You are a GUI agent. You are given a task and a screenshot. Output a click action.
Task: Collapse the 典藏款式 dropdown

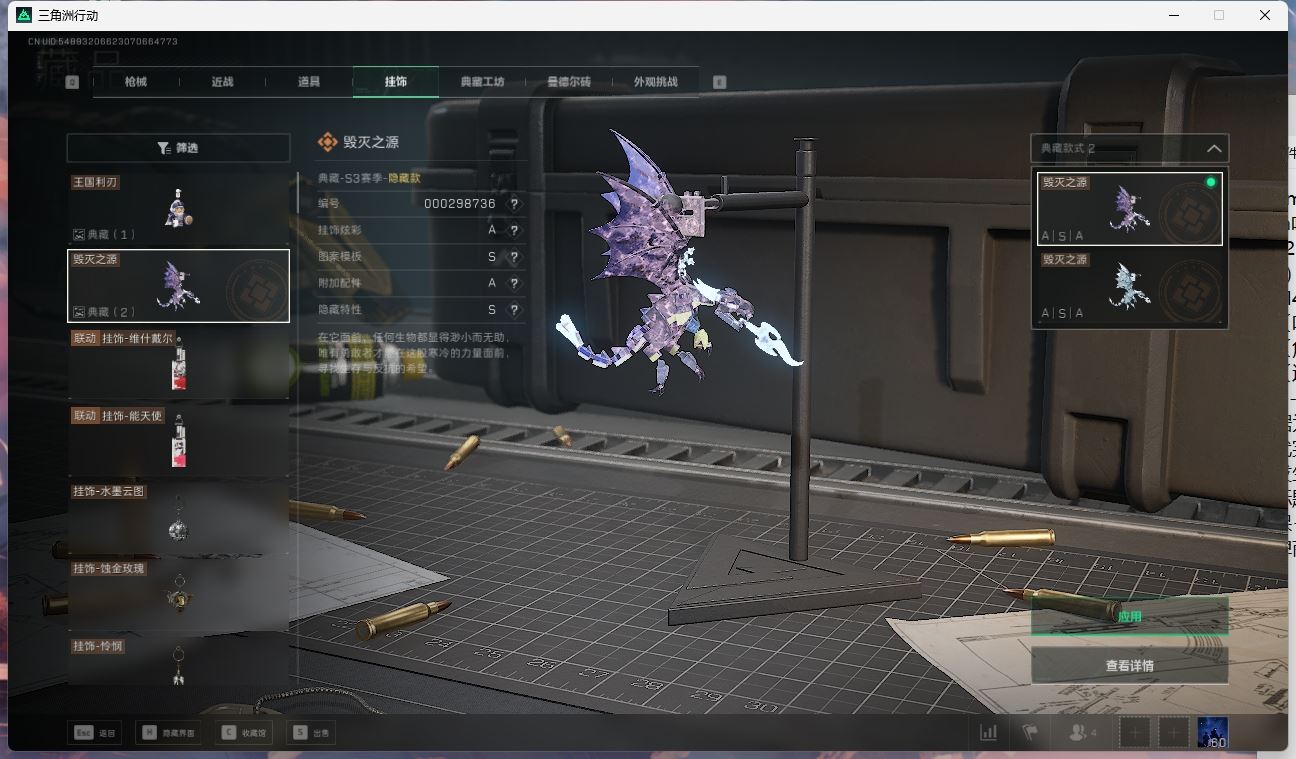(x=1214, y=149)
